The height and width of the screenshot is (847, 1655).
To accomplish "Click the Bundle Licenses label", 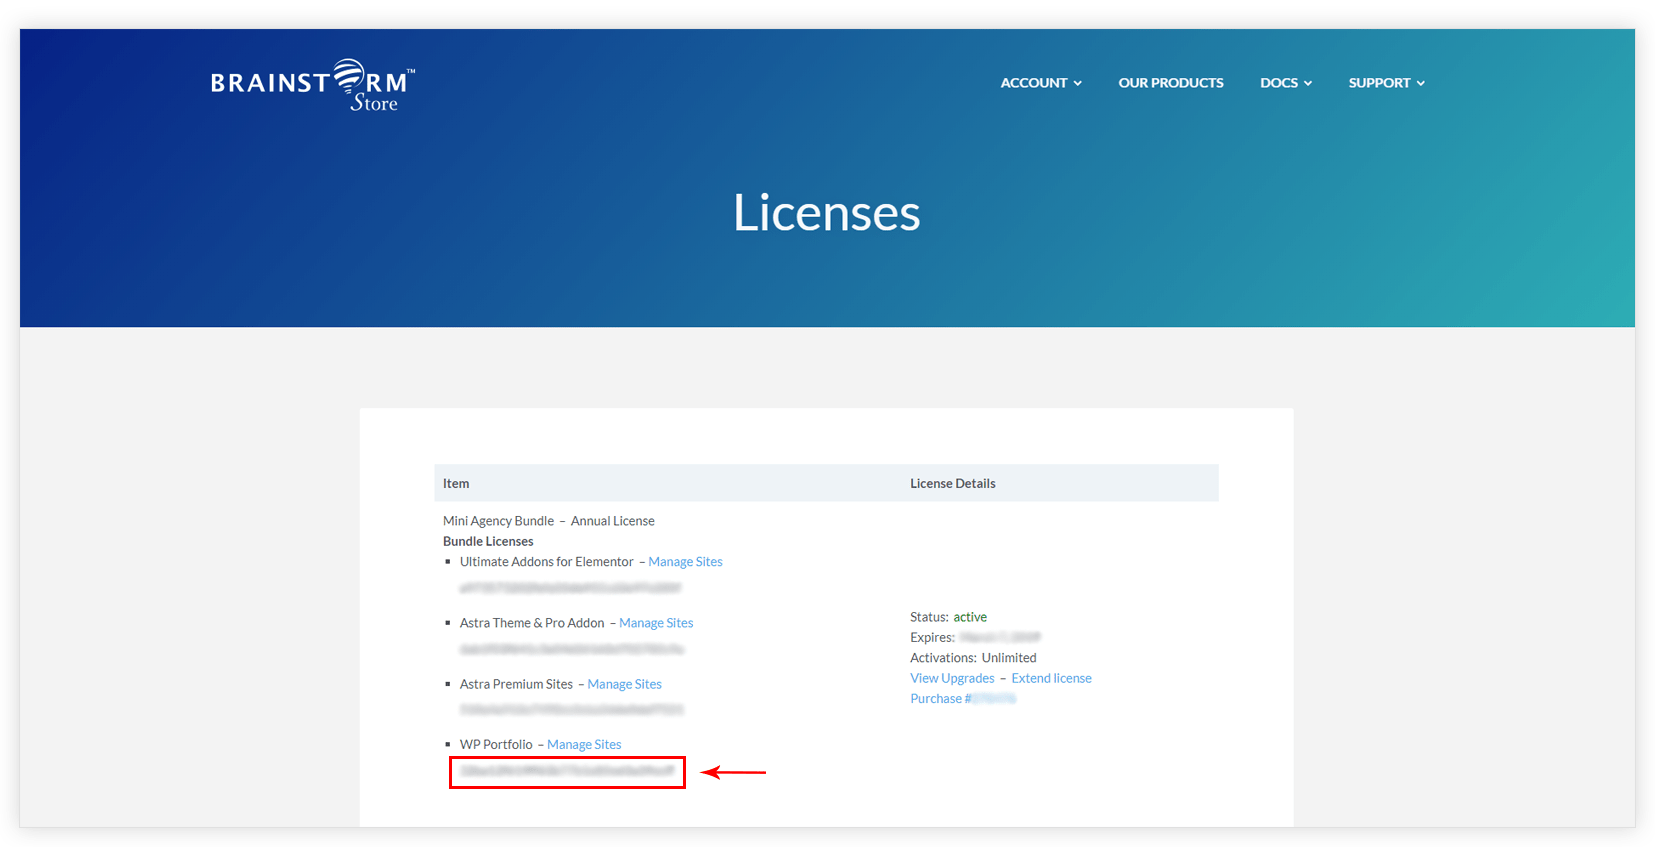I will tap(488, 541).
